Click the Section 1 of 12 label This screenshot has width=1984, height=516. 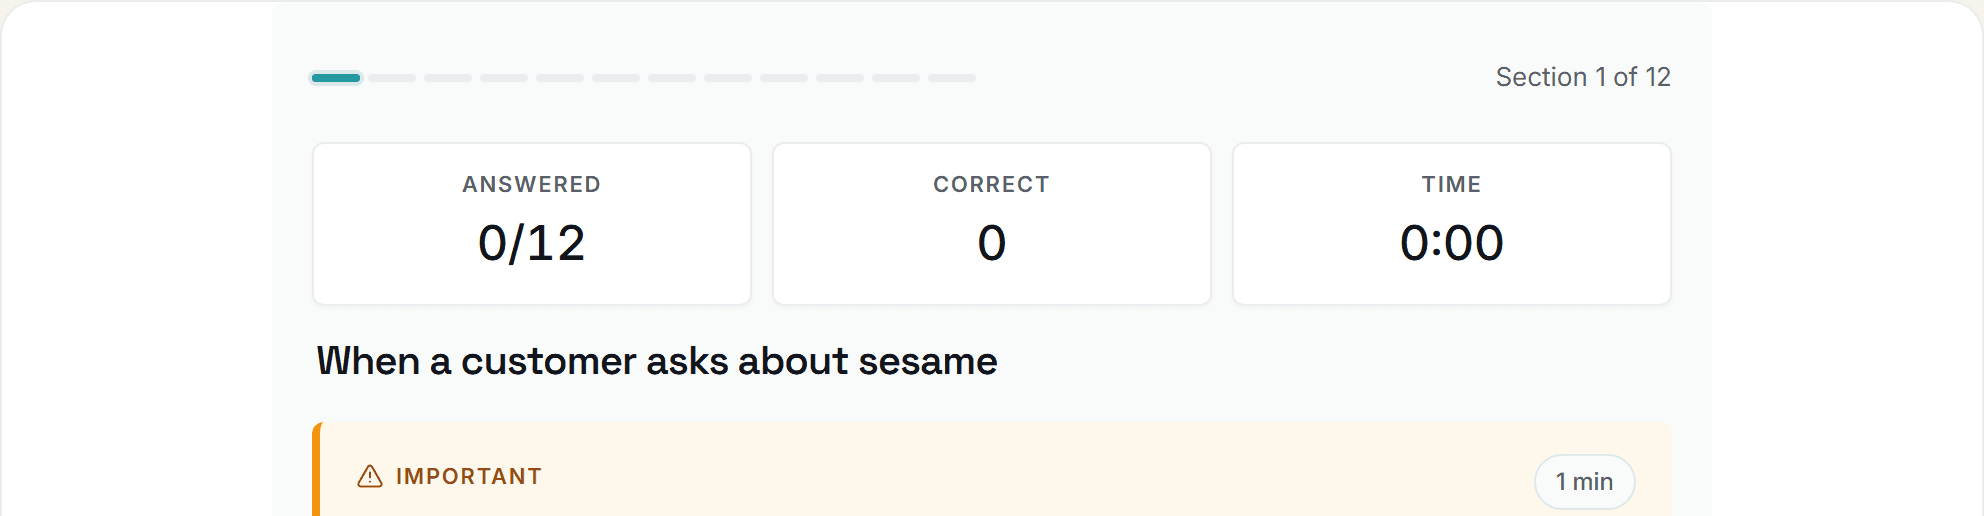click(x=1583, y=77)
